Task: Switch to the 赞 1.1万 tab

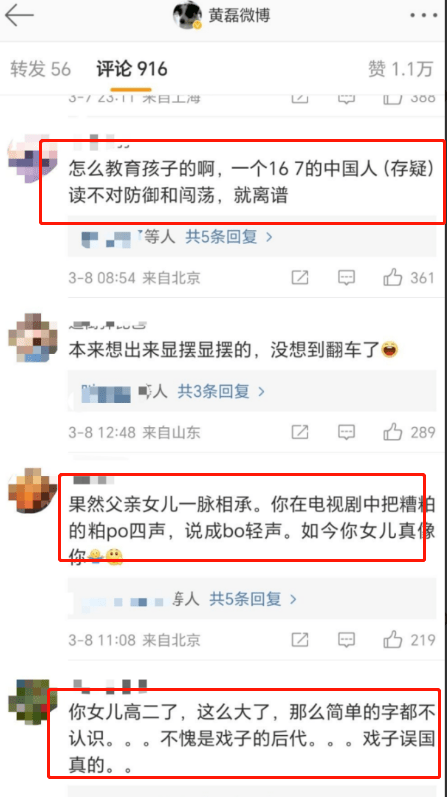Action: [401, 69]
